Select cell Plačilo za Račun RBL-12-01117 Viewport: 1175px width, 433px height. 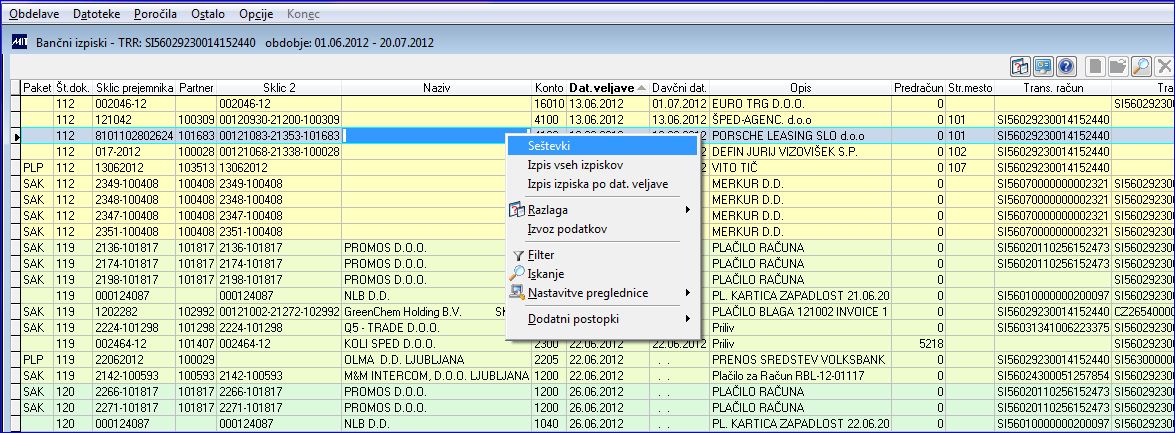[x=800, y=375]
